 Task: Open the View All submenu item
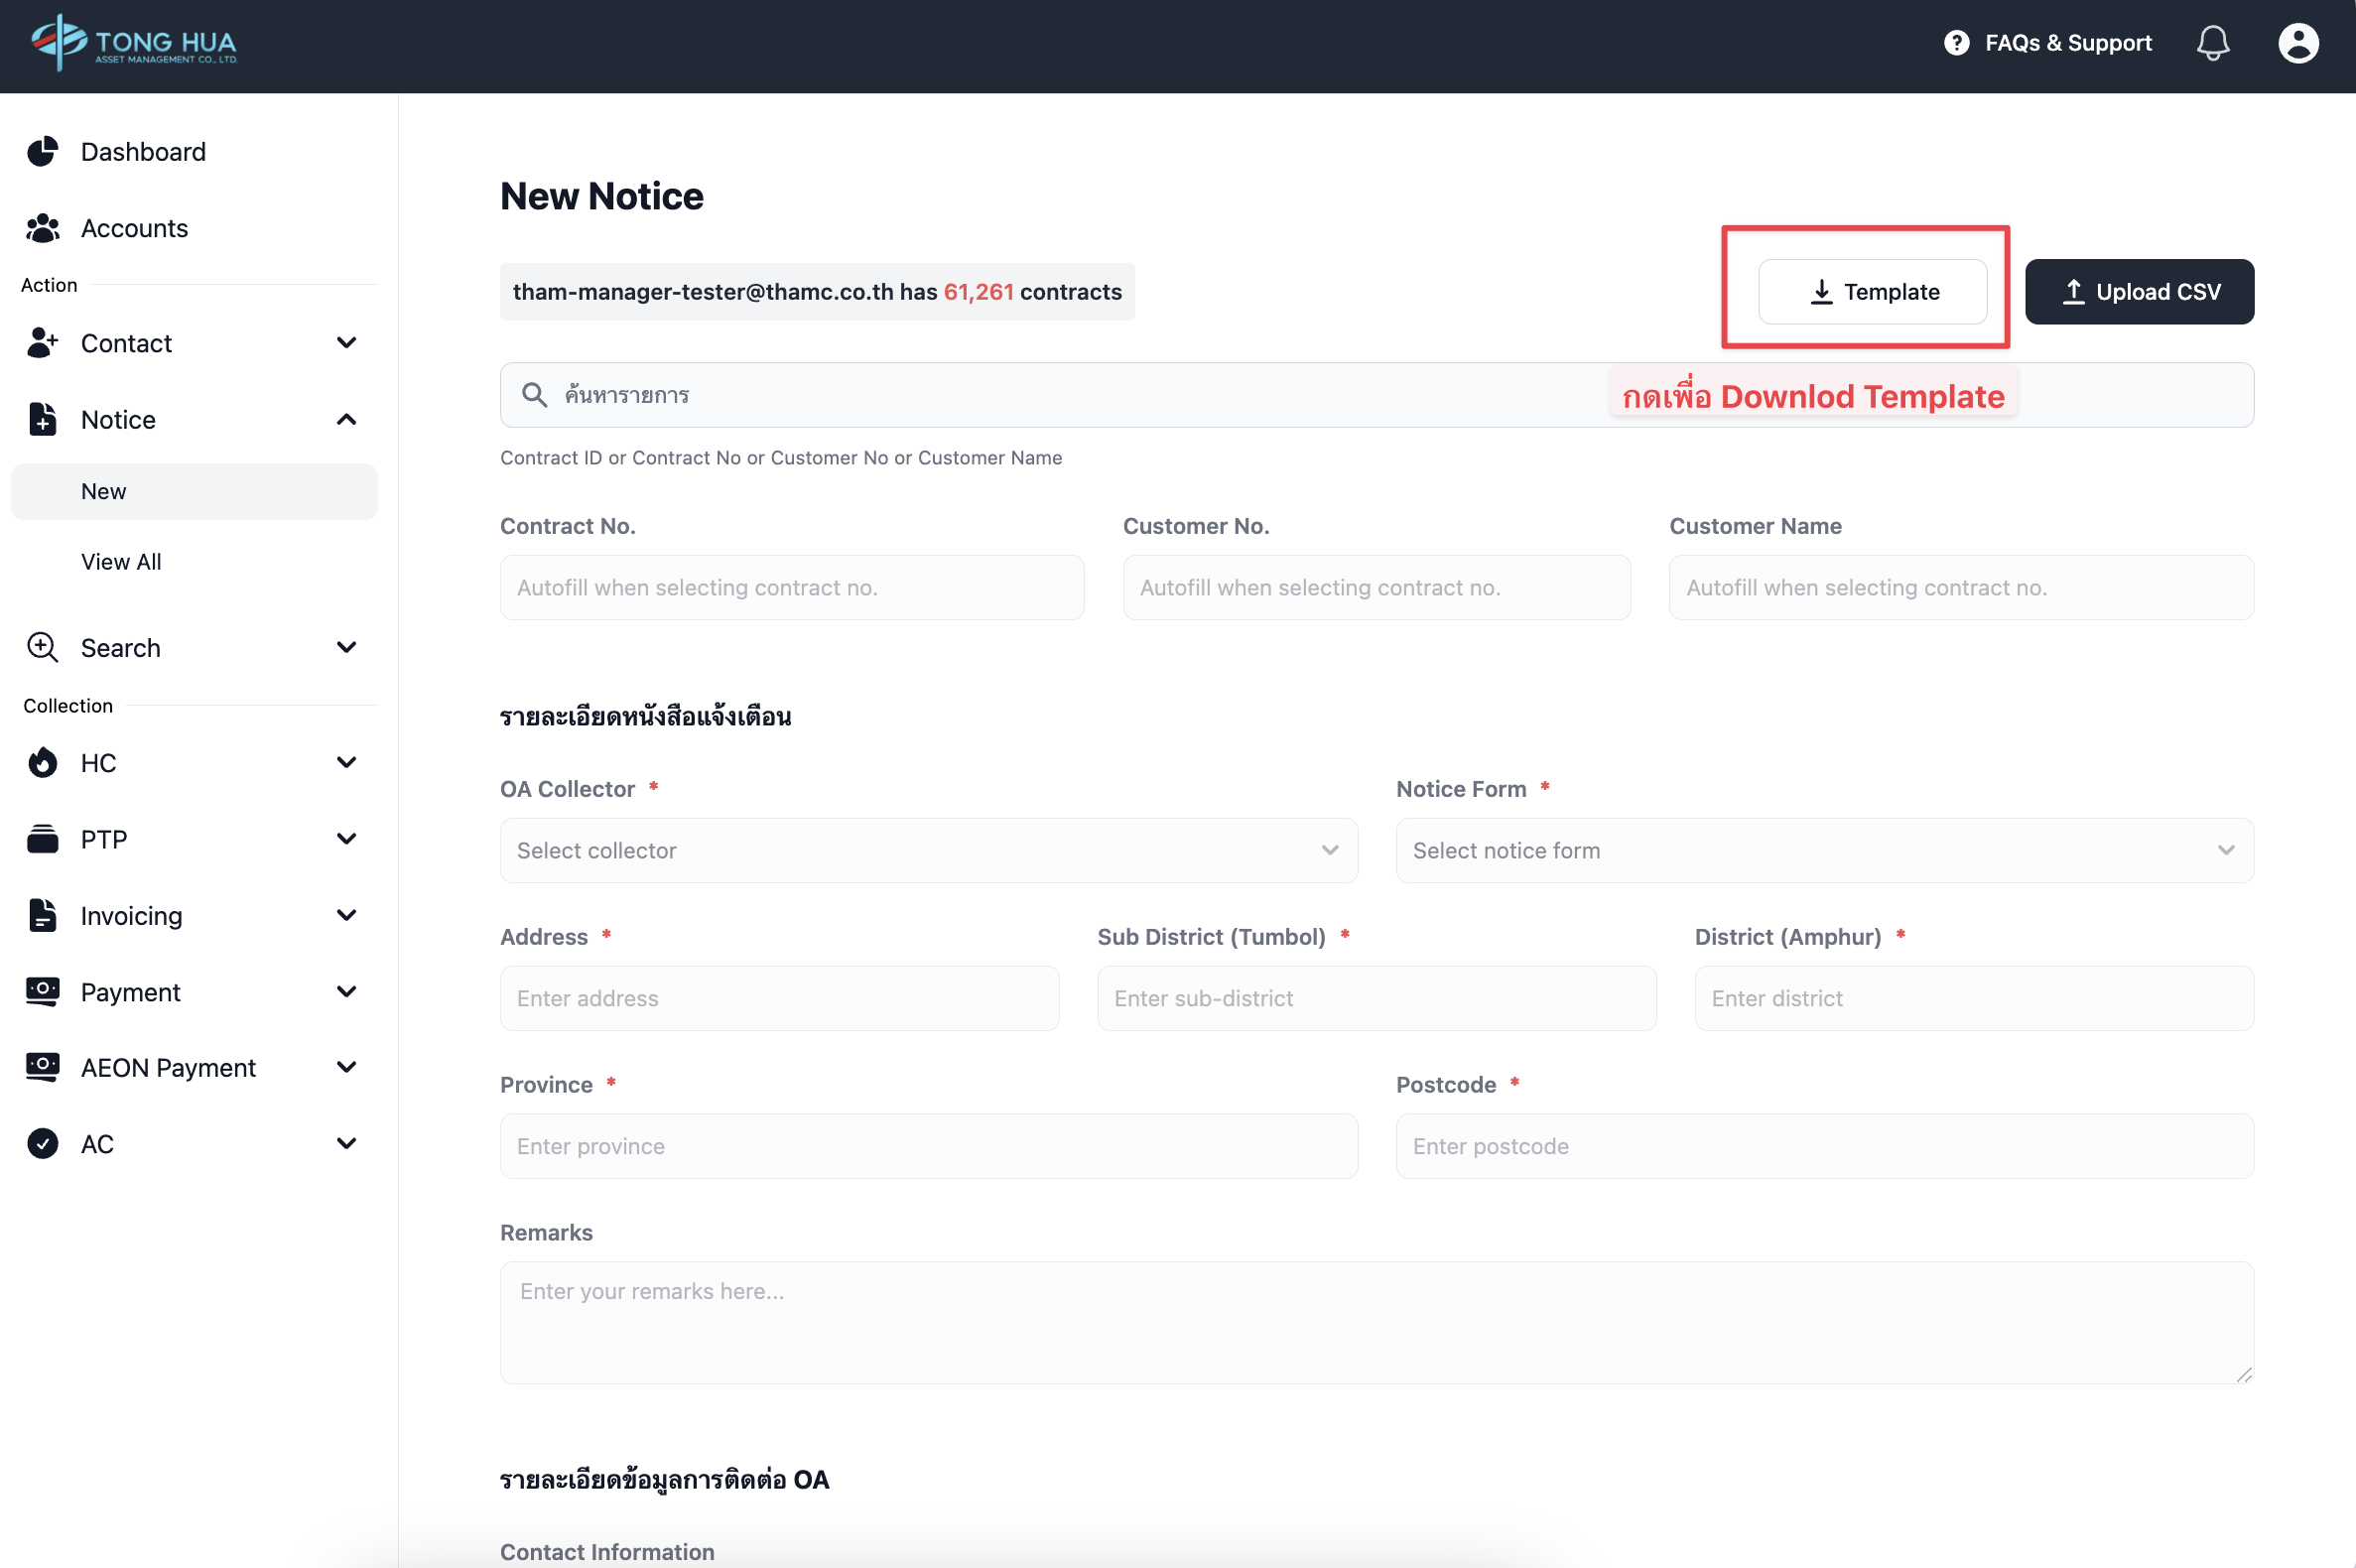point(121,562)
